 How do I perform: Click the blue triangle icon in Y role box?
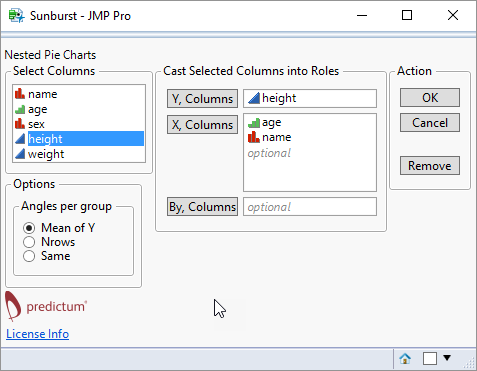tap(254, 98)
